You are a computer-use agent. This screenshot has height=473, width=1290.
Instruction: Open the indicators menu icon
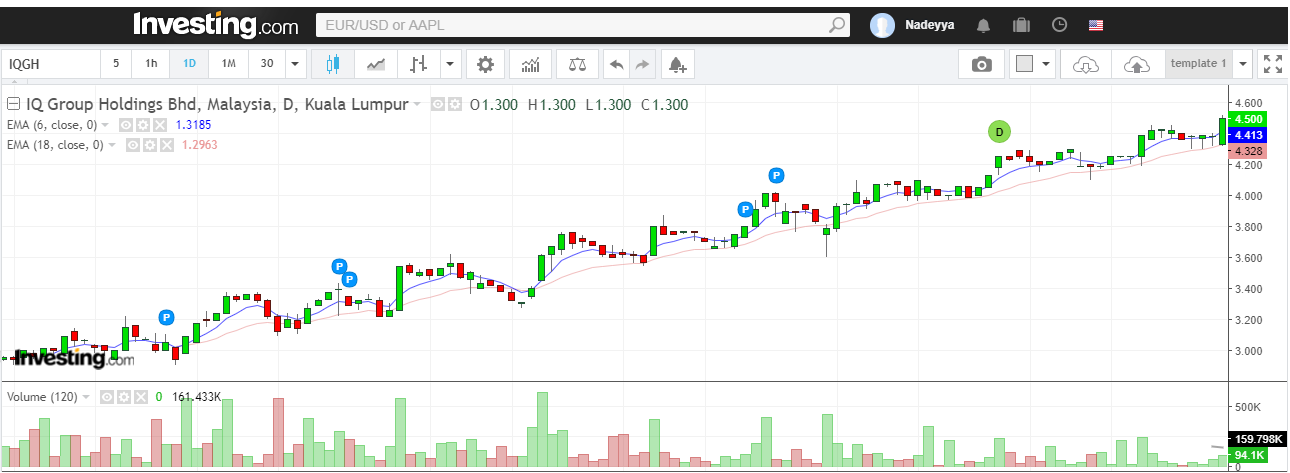(x=531, y=64)
